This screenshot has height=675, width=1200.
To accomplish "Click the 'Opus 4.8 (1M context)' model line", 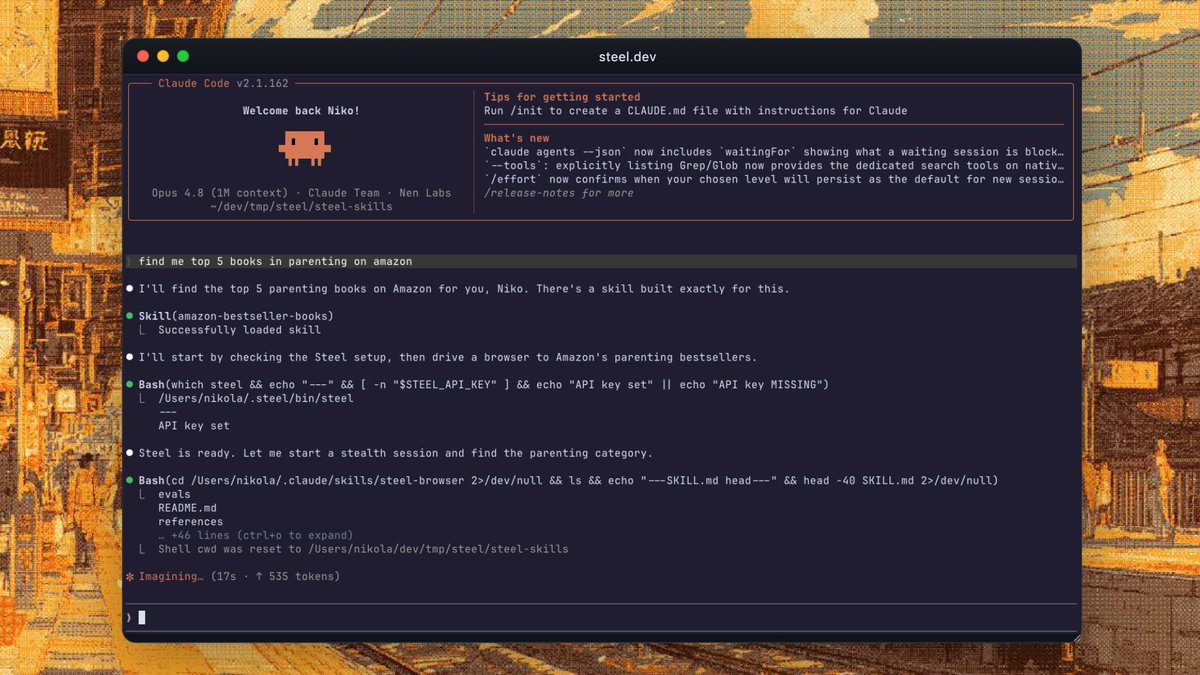I will (301, 193).
